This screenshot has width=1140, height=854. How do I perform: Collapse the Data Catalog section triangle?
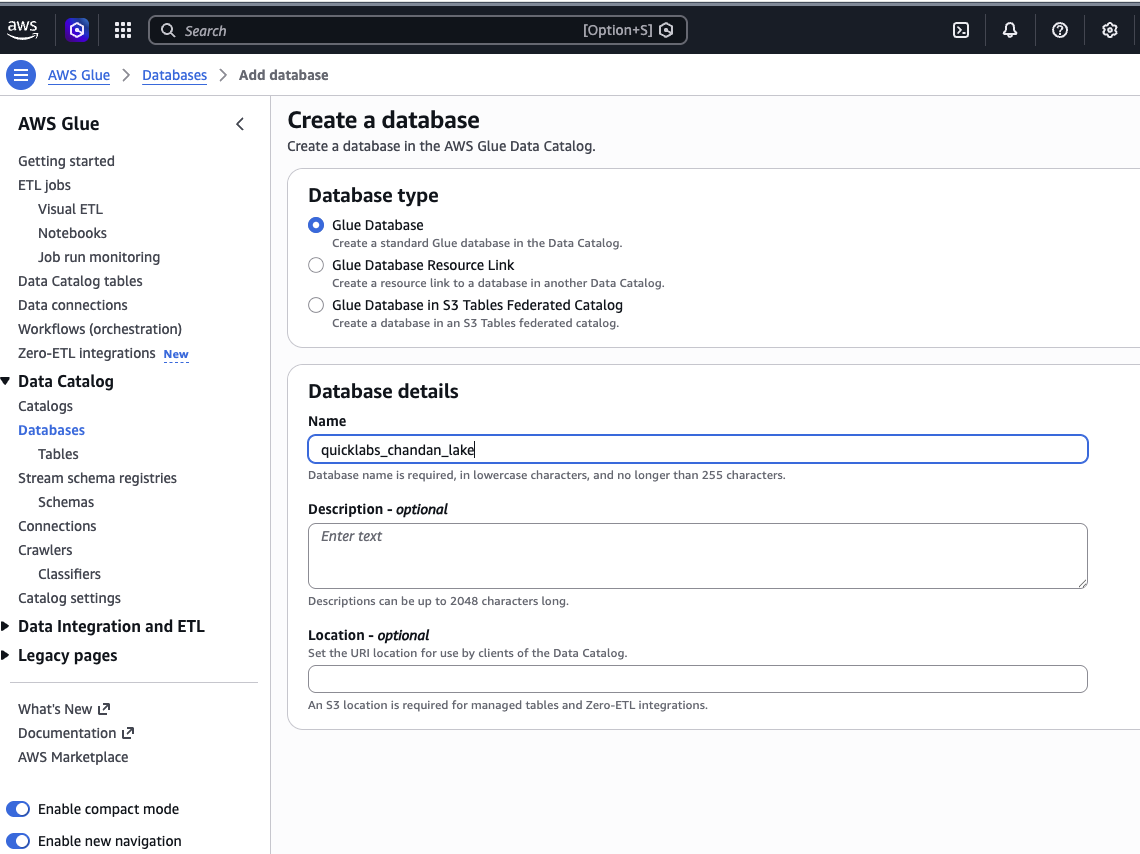pyautogui.click(x=6, y=381)
